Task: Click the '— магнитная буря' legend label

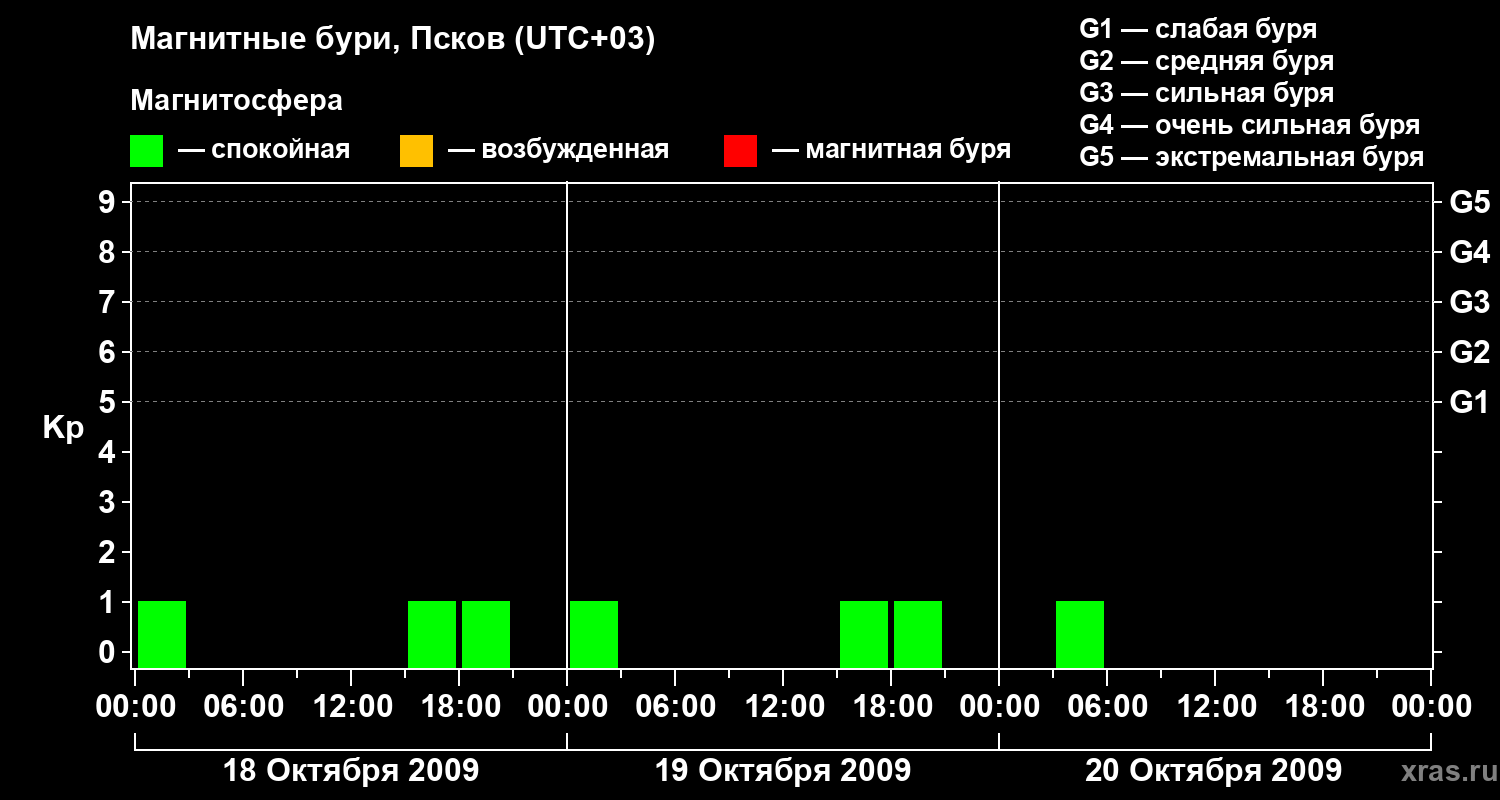Action: (892, 151)
